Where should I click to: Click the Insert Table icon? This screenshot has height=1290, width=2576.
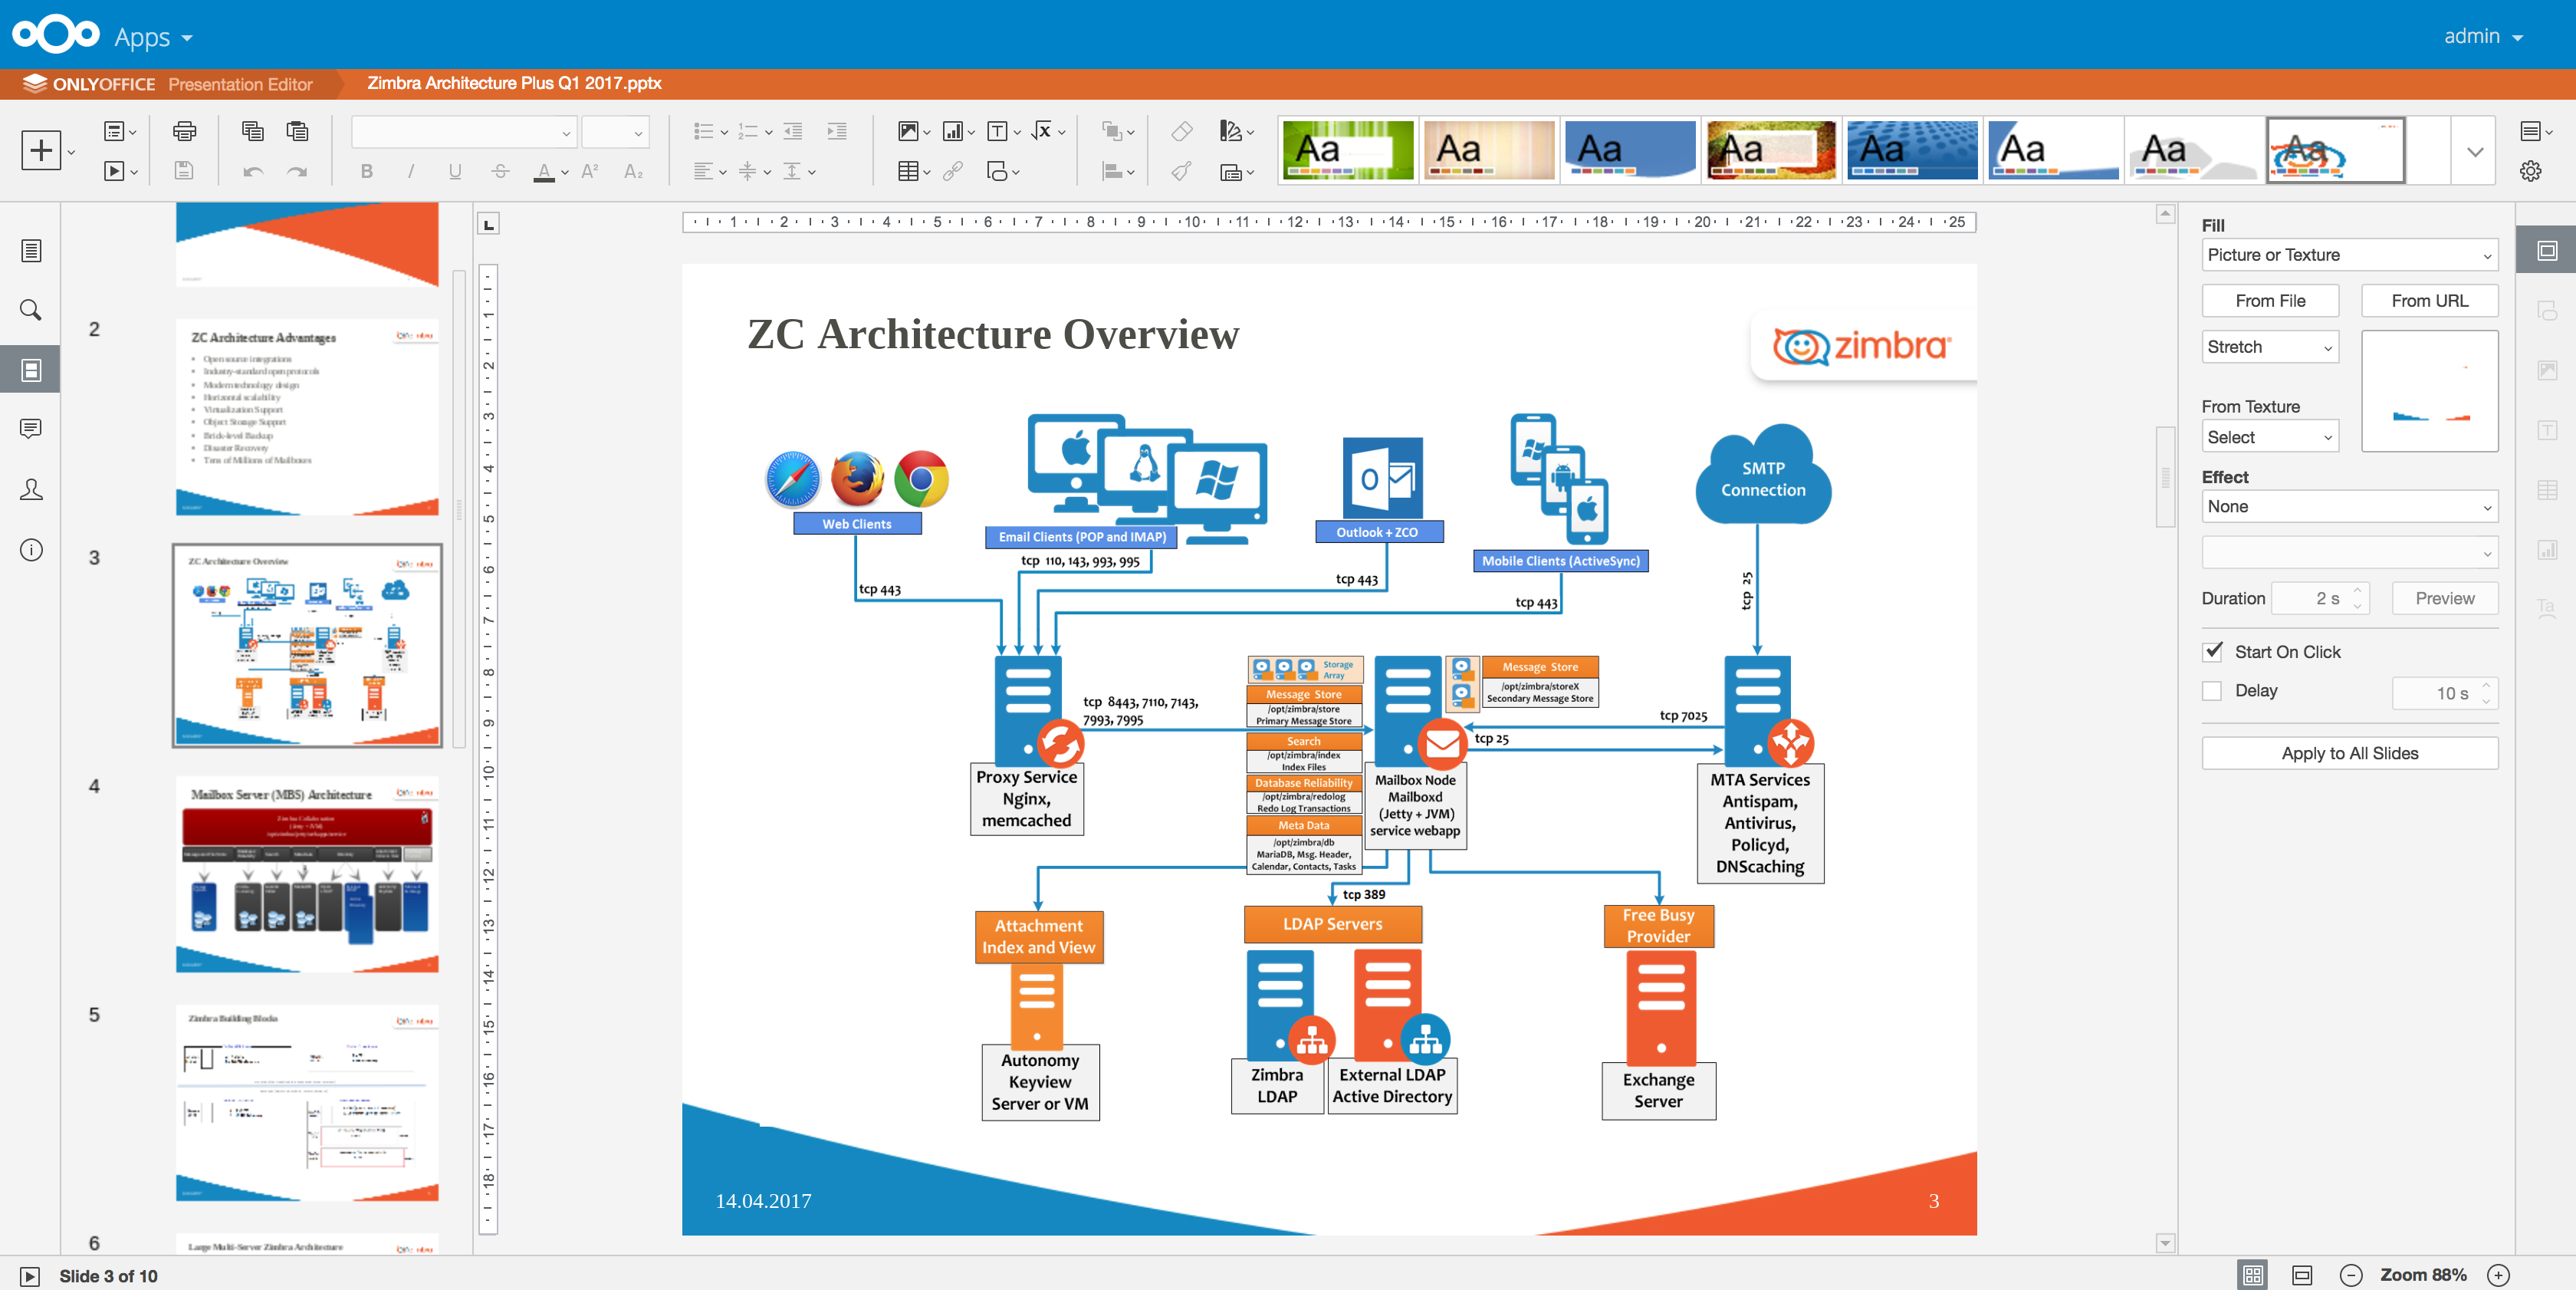pyautogui.click(x=907, y=172)
